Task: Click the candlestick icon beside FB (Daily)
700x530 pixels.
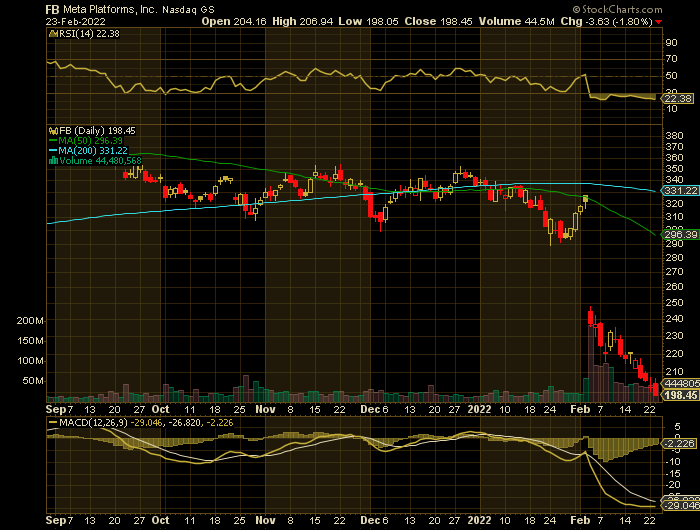Action: [53, 131]
